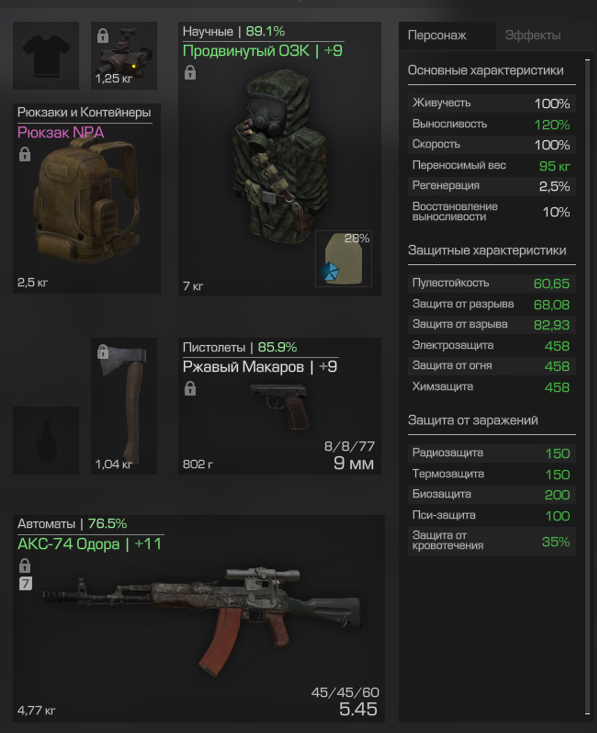Click the empty grenade slot
597x733 pixels.
(x=46, y=440)
